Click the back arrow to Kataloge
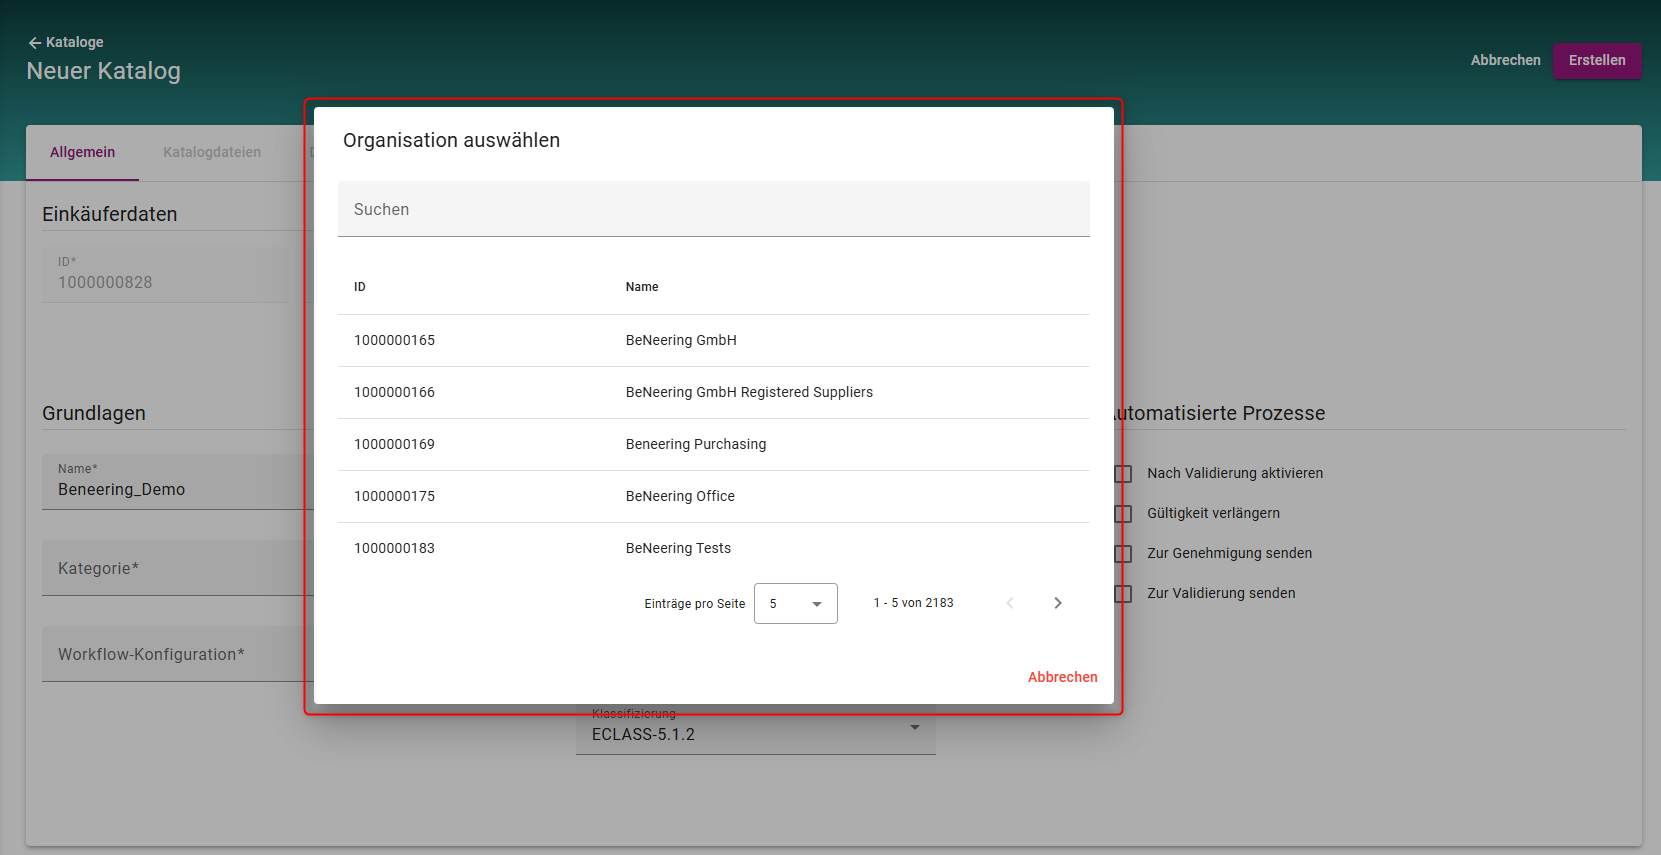 (35, 43)
